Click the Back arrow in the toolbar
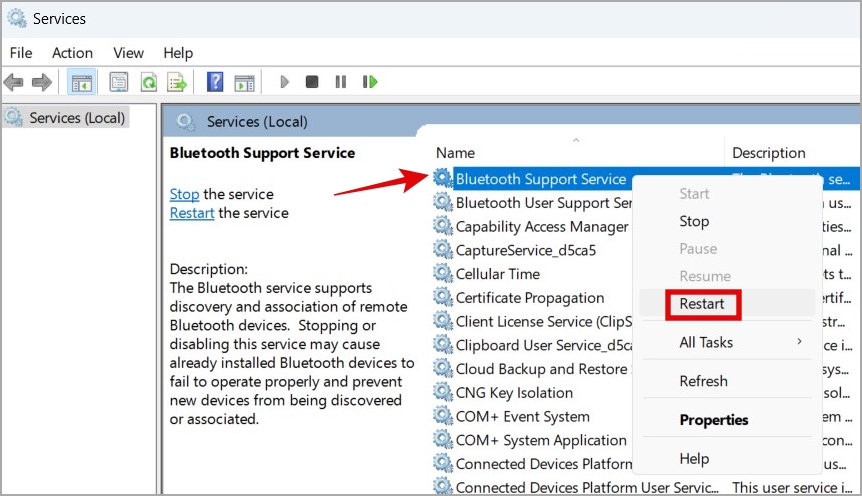This screenshot has width=862, height=496. [x=14, y=82]
